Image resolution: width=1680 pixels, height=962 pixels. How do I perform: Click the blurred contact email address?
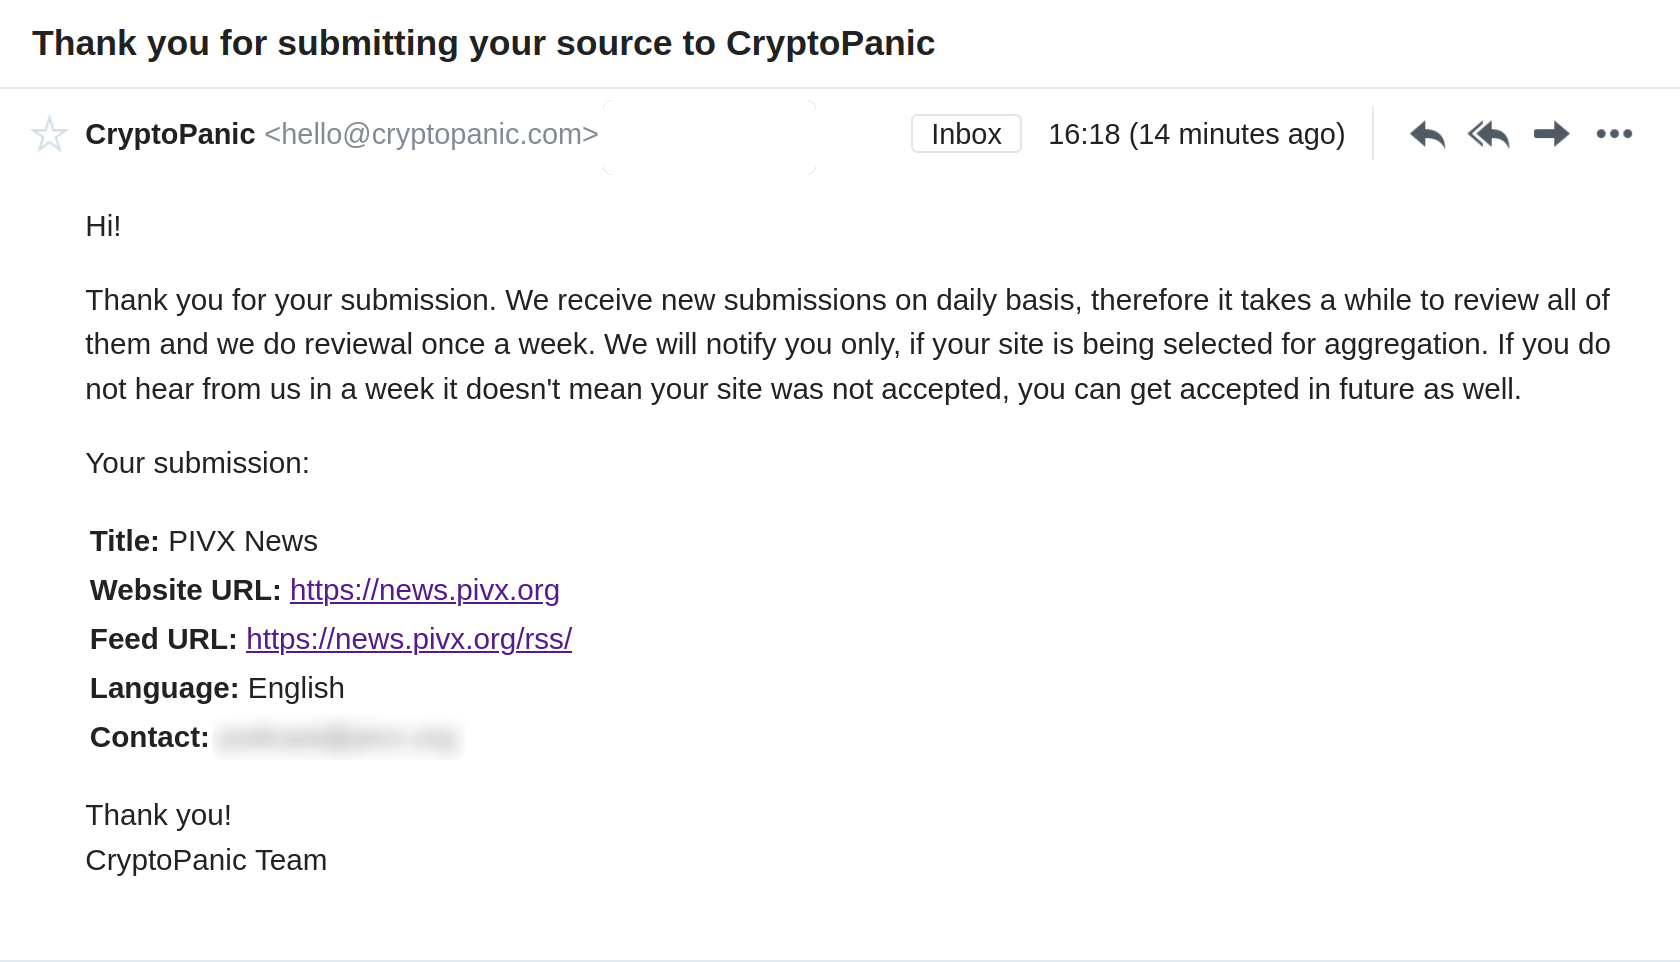(338, 738)
